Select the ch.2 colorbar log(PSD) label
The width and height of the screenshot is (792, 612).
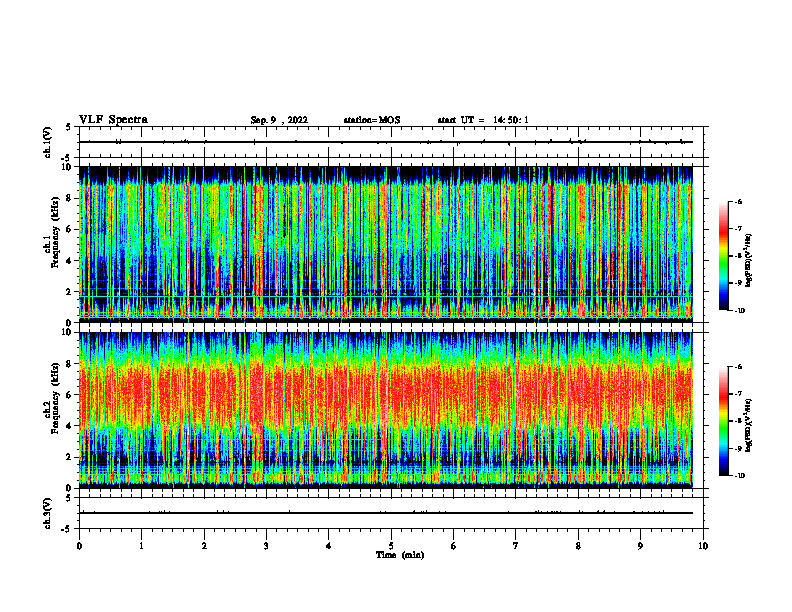point(749,425)
